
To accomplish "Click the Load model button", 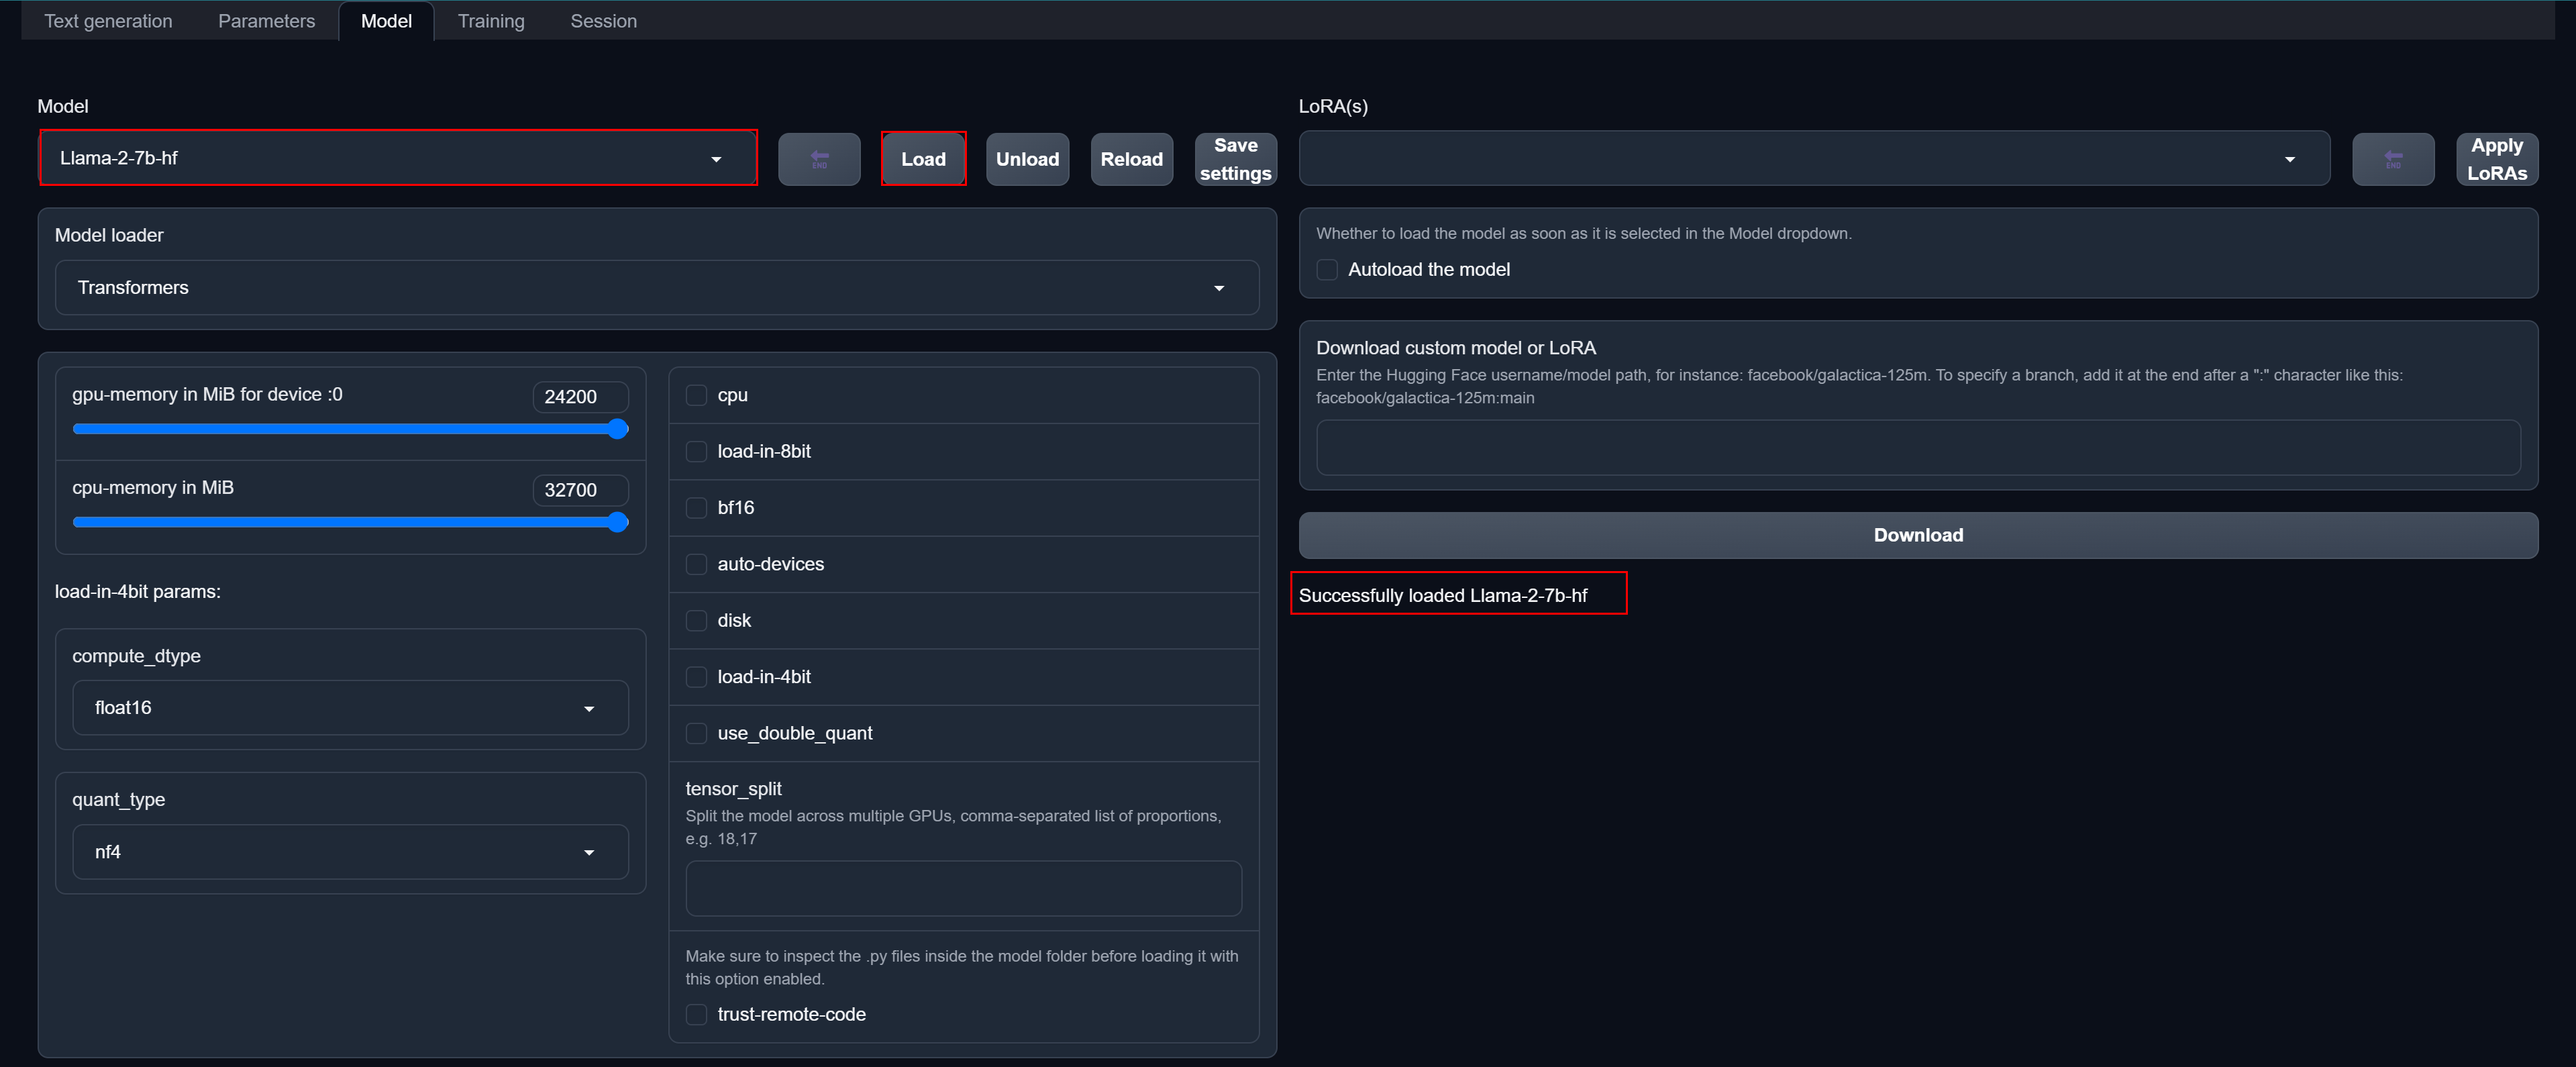I will pyautogui.click(x=923, y=159).
